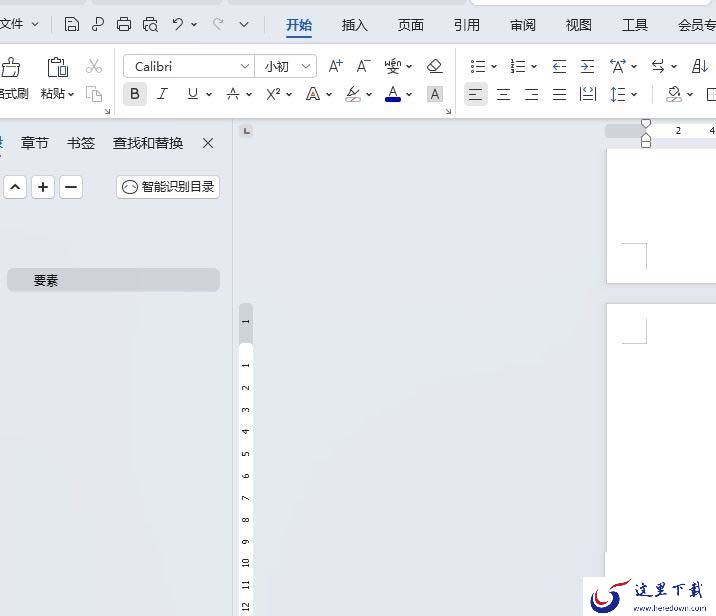Image resolution: width=716 pixels, height=616 pixels.
Task: Click the Print icon
Action: (x=124, y=24)
